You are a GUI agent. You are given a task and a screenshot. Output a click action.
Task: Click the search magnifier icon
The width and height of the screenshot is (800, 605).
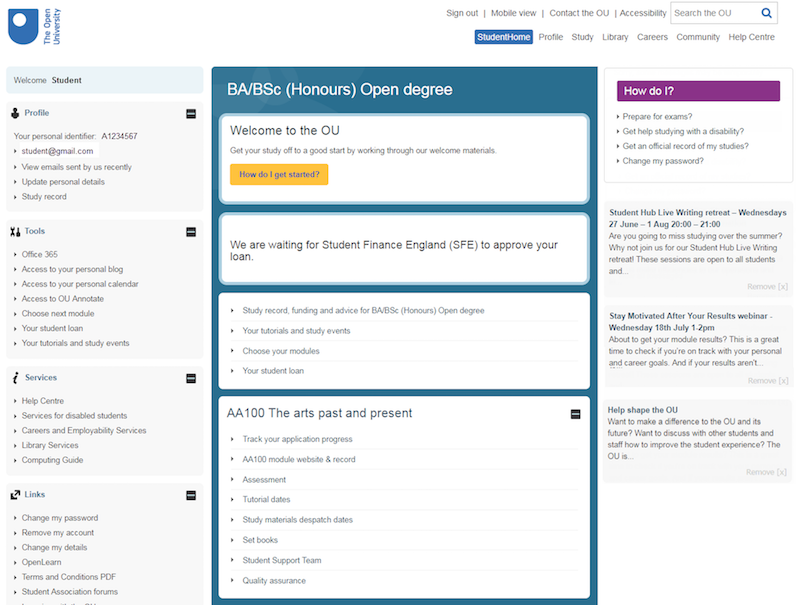(x=766, y=13)
